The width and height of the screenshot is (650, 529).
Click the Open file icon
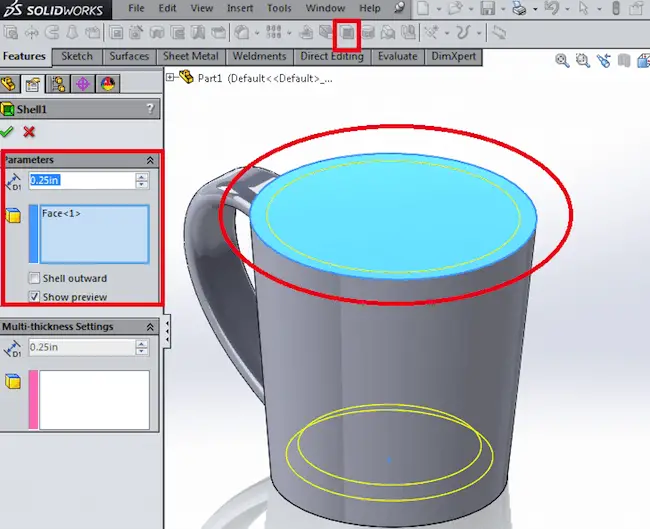click(455, 8)
